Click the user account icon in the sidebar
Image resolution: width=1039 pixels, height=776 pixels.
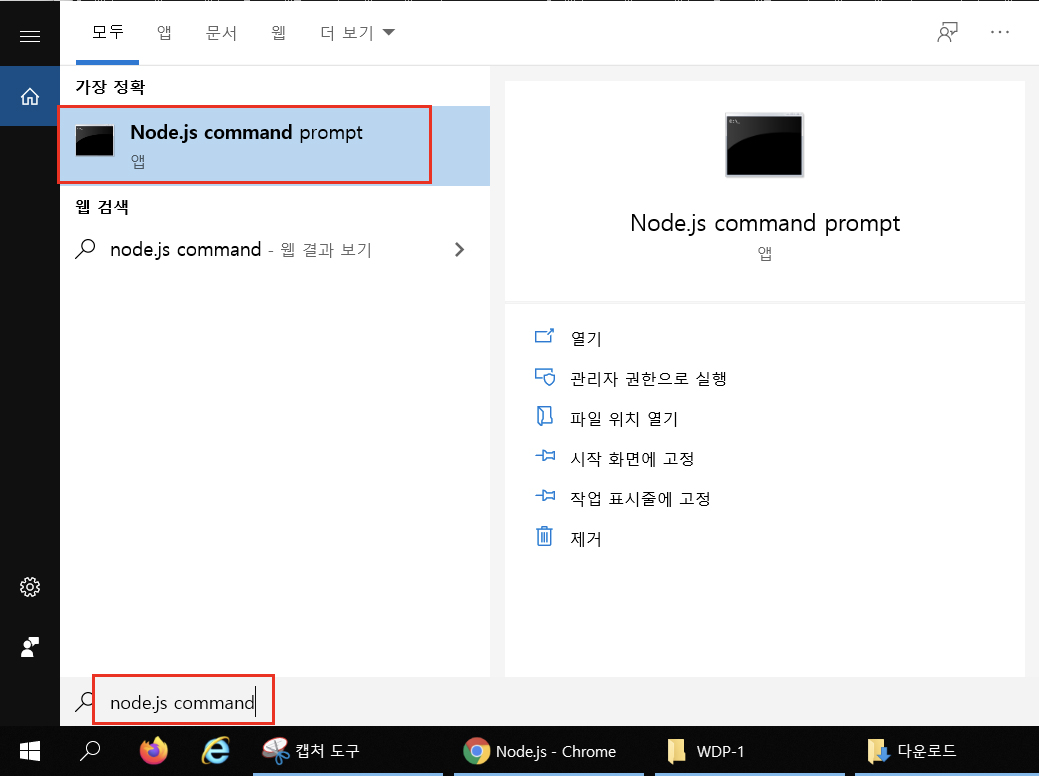30,647
